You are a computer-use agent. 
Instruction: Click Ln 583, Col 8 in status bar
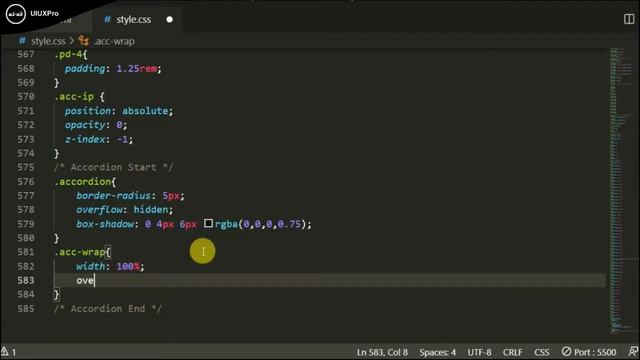click(382, 352)
